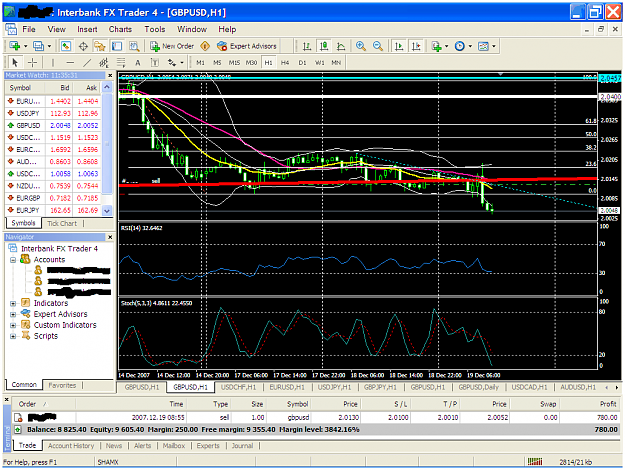Select the text label tool
Image resolution: width=625 pixels, height=470 pixels.
coord(155,63)
